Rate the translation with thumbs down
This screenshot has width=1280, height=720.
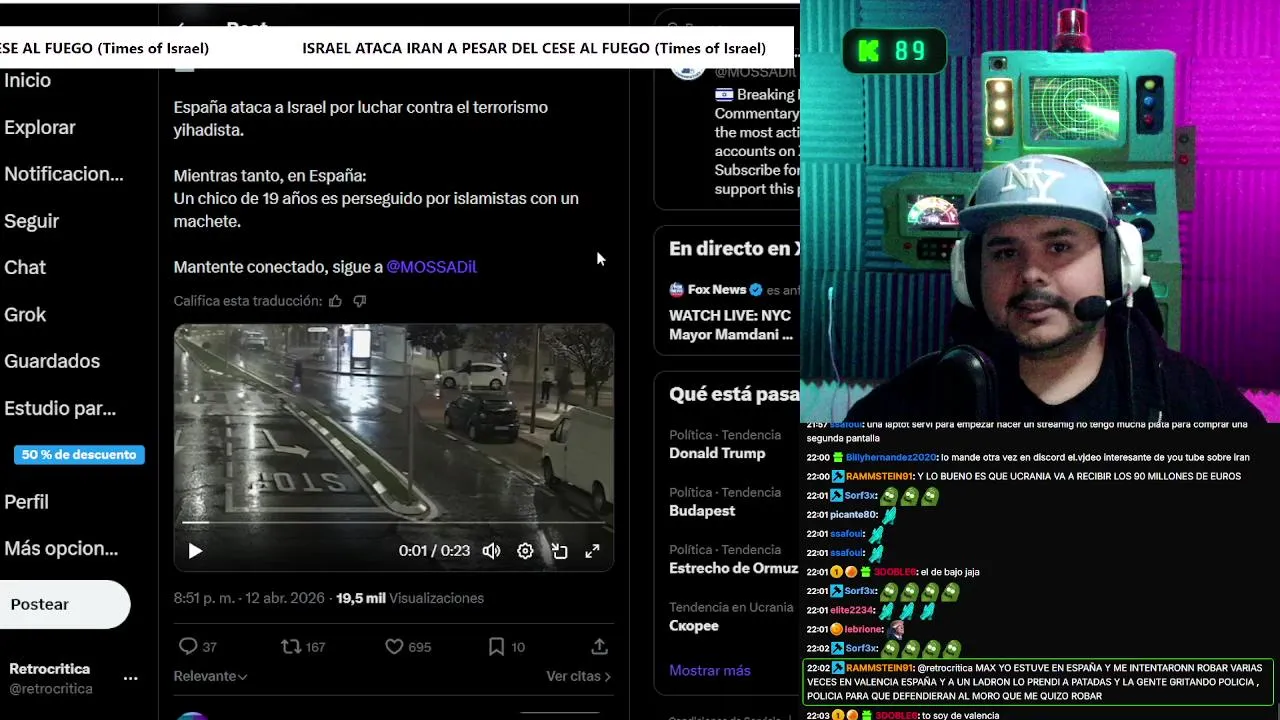pyautogui.click(x=360, y=301)
